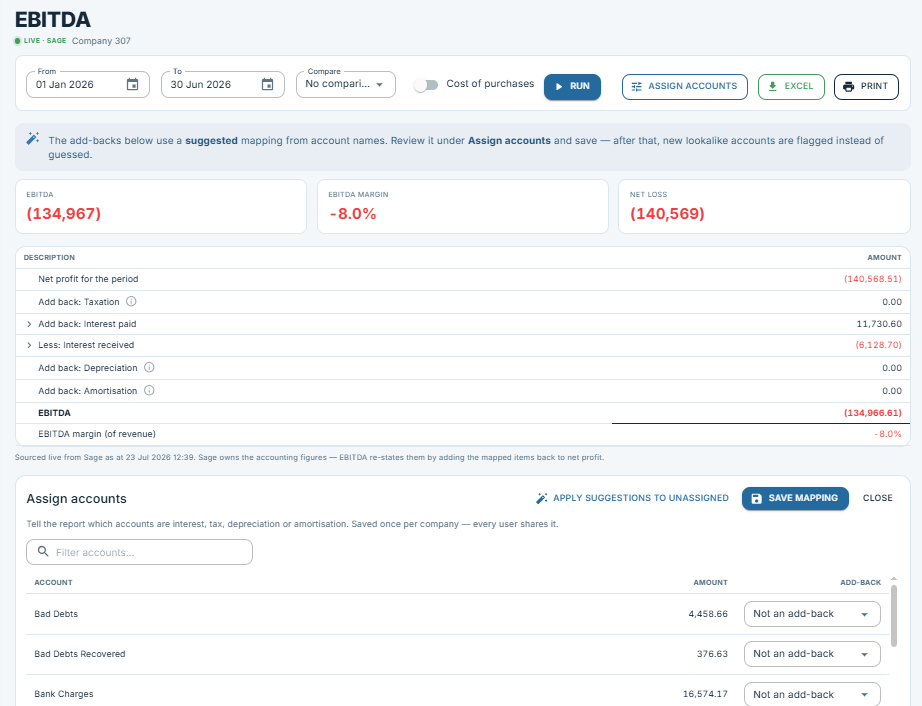This screenshot has height=706, width=922.
Task: Click the EBITDA summary card
Action: click(x=161, y=206)
